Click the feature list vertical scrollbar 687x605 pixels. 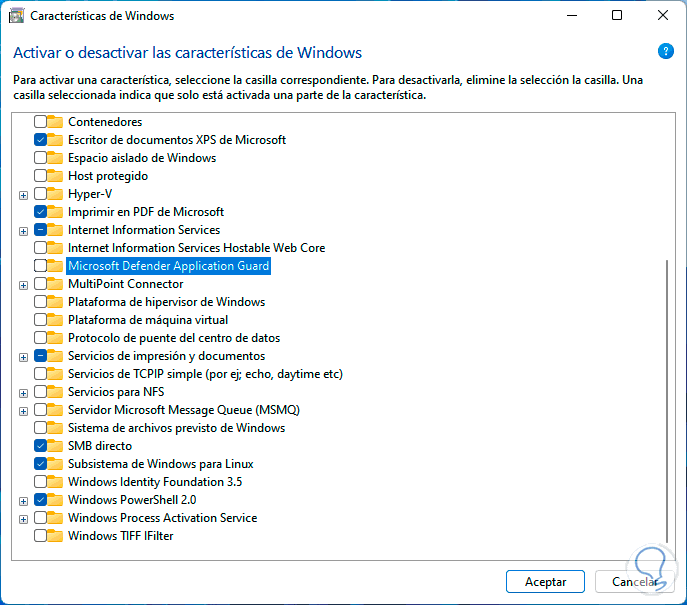pos(667,401)
